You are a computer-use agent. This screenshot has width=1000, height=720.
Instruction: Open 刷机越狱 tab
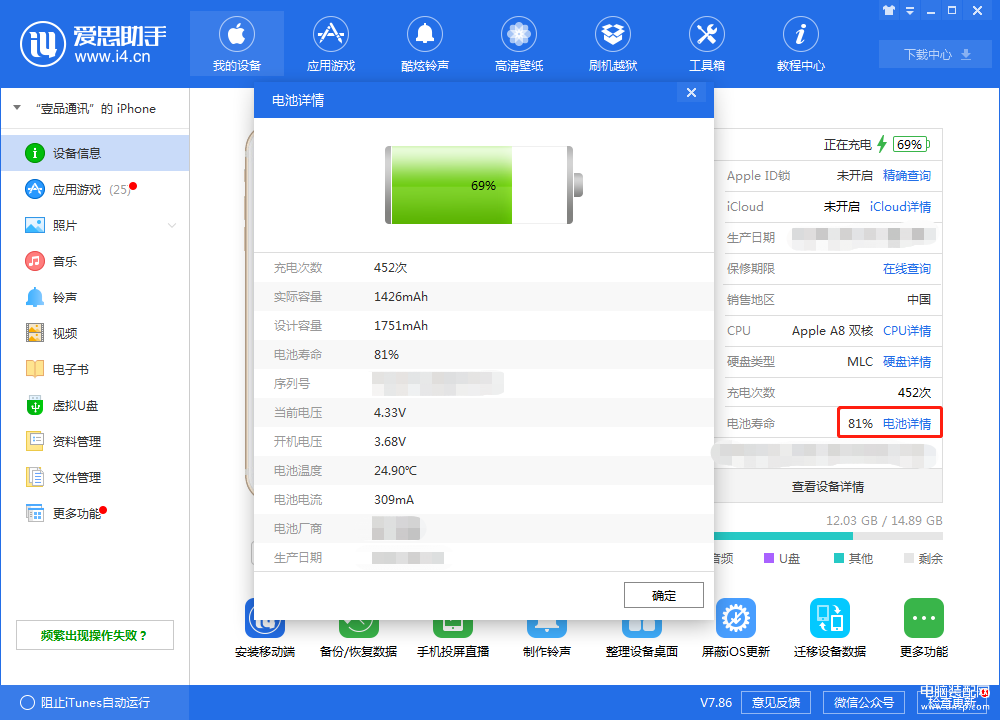click(613, 44)
